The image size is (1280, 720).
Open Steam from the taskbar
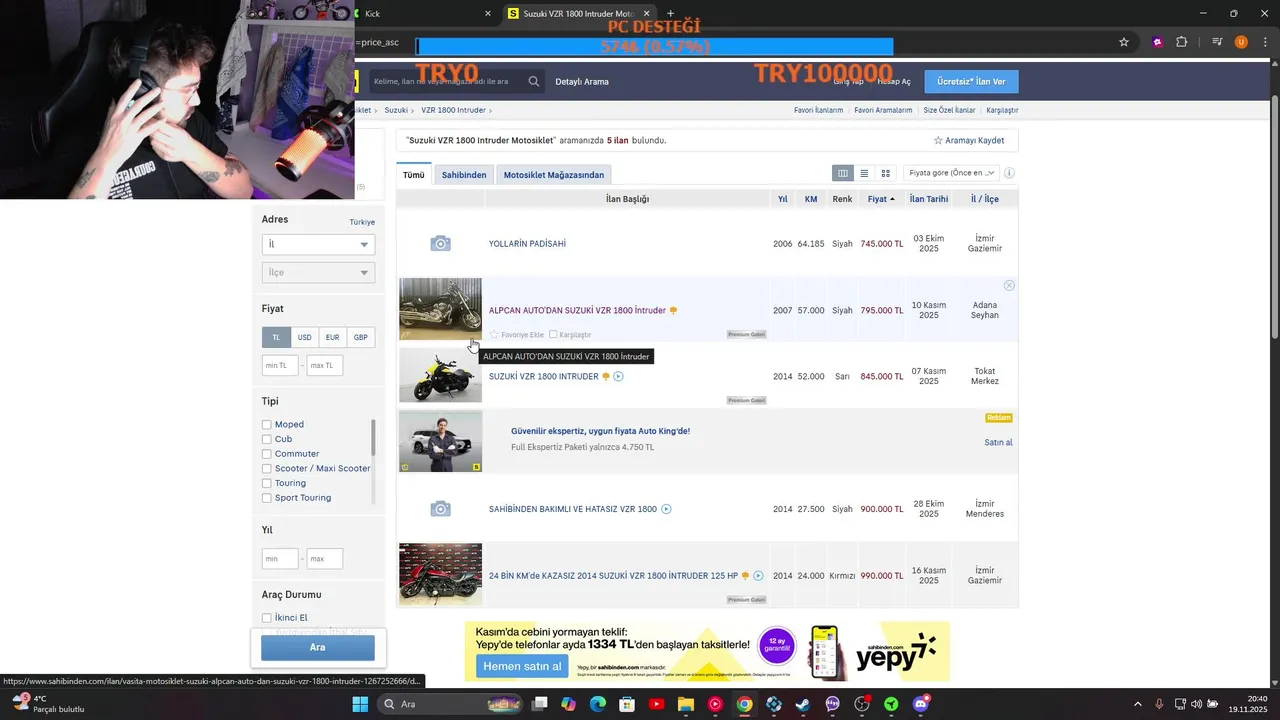tap(802, 704)
